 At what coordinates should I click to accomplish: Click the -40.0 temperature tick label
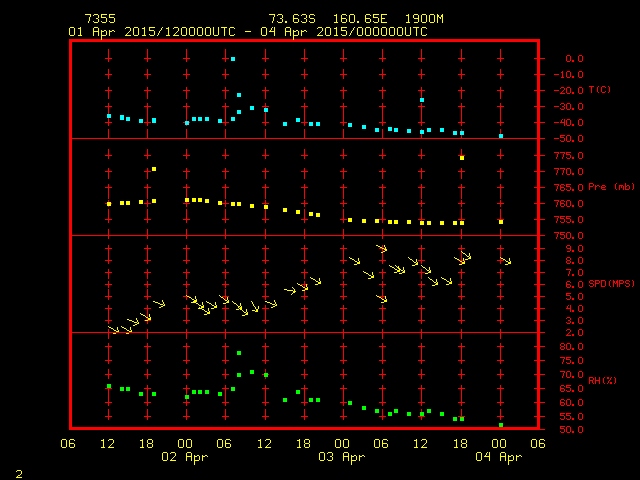(x=569, y=123)
